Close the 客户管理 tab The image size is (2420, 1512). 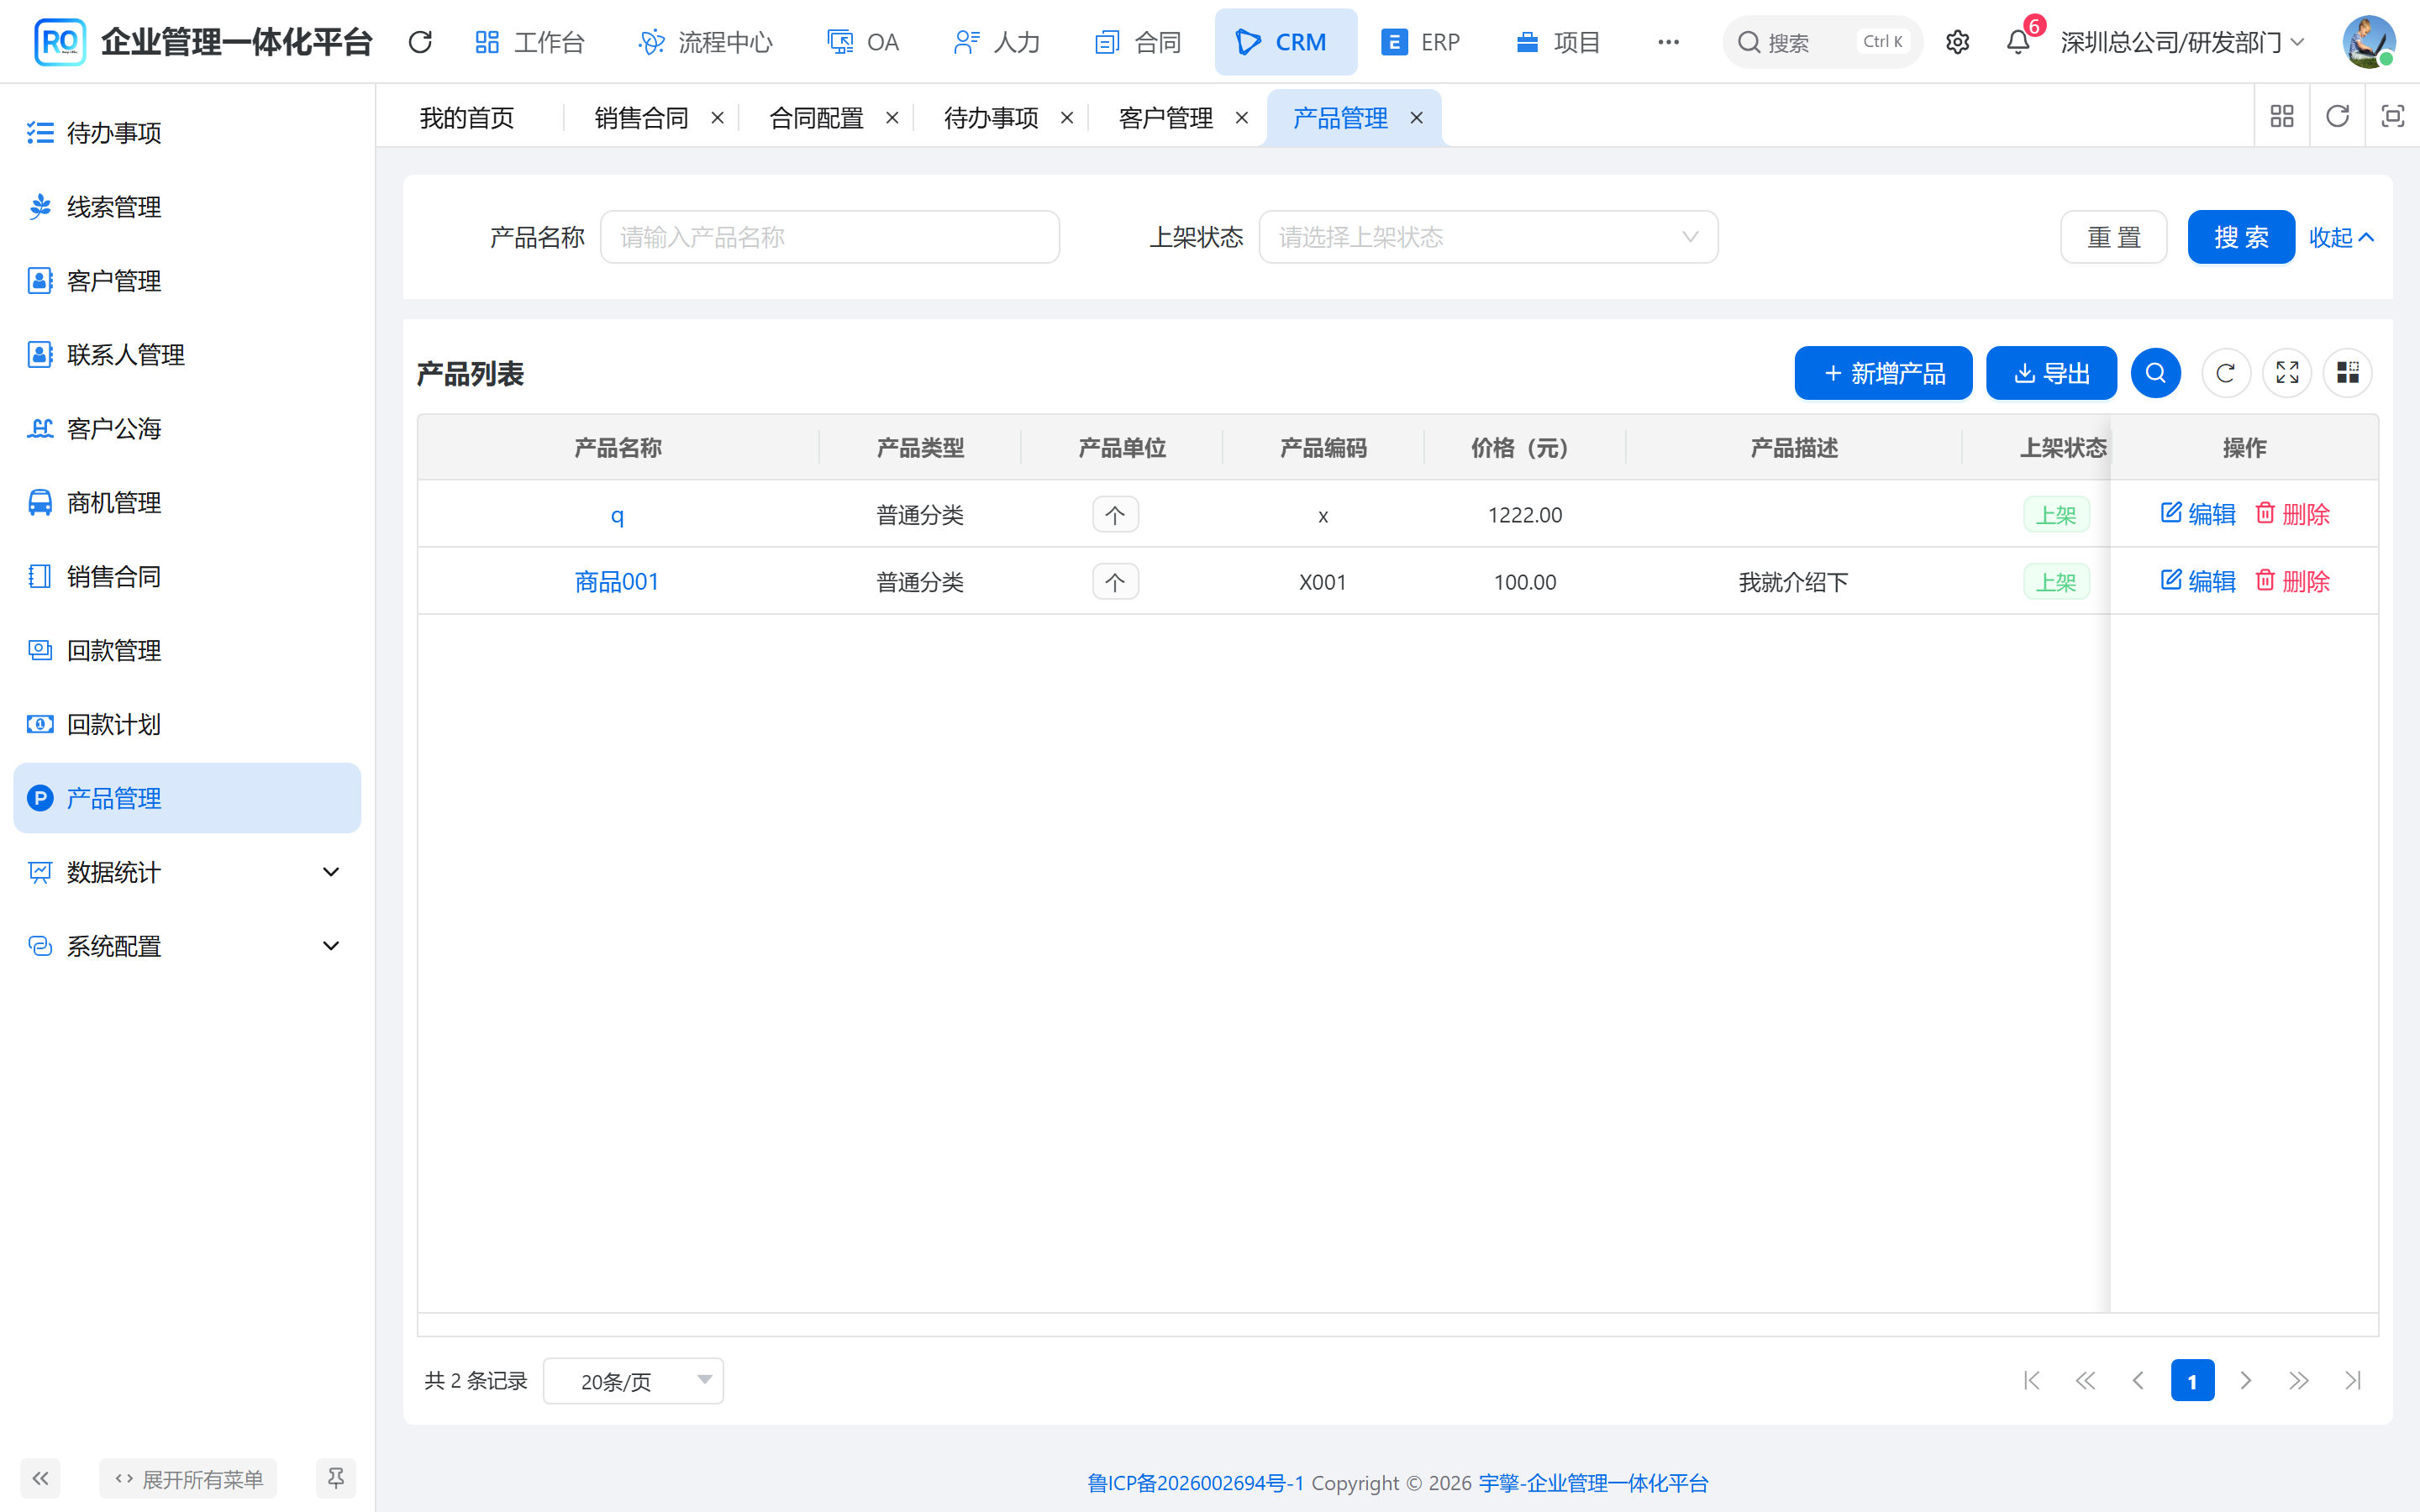click(x=1241, y=118)
